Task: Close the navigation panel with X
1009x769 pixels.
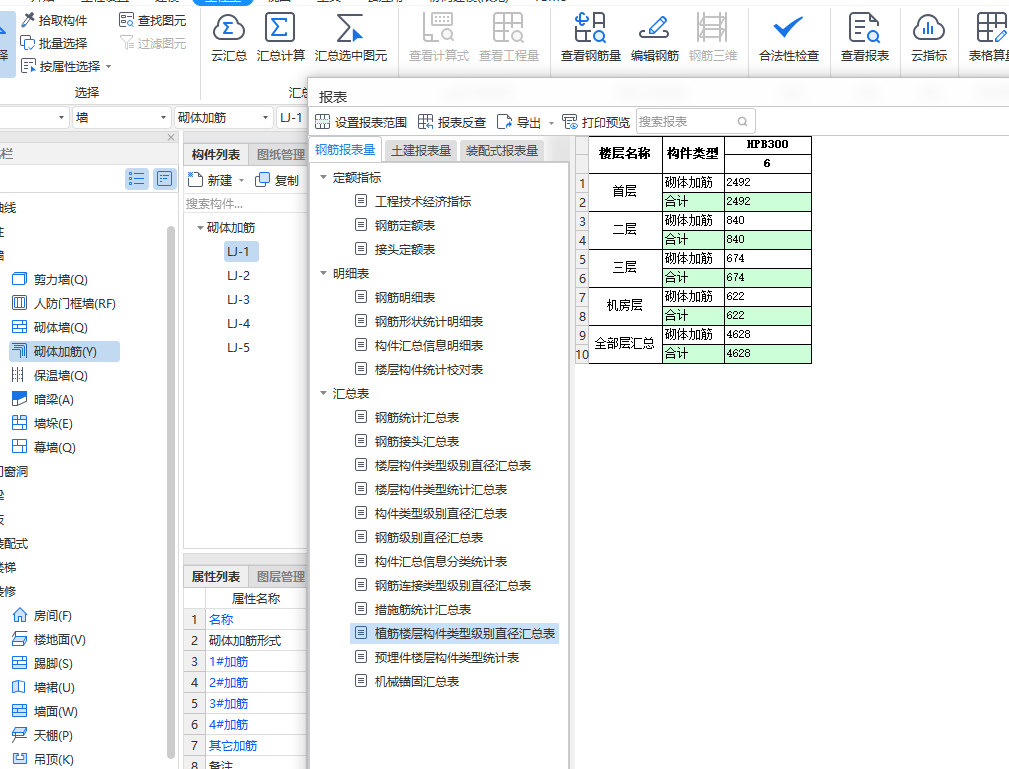Action: (x=171, y=137)
